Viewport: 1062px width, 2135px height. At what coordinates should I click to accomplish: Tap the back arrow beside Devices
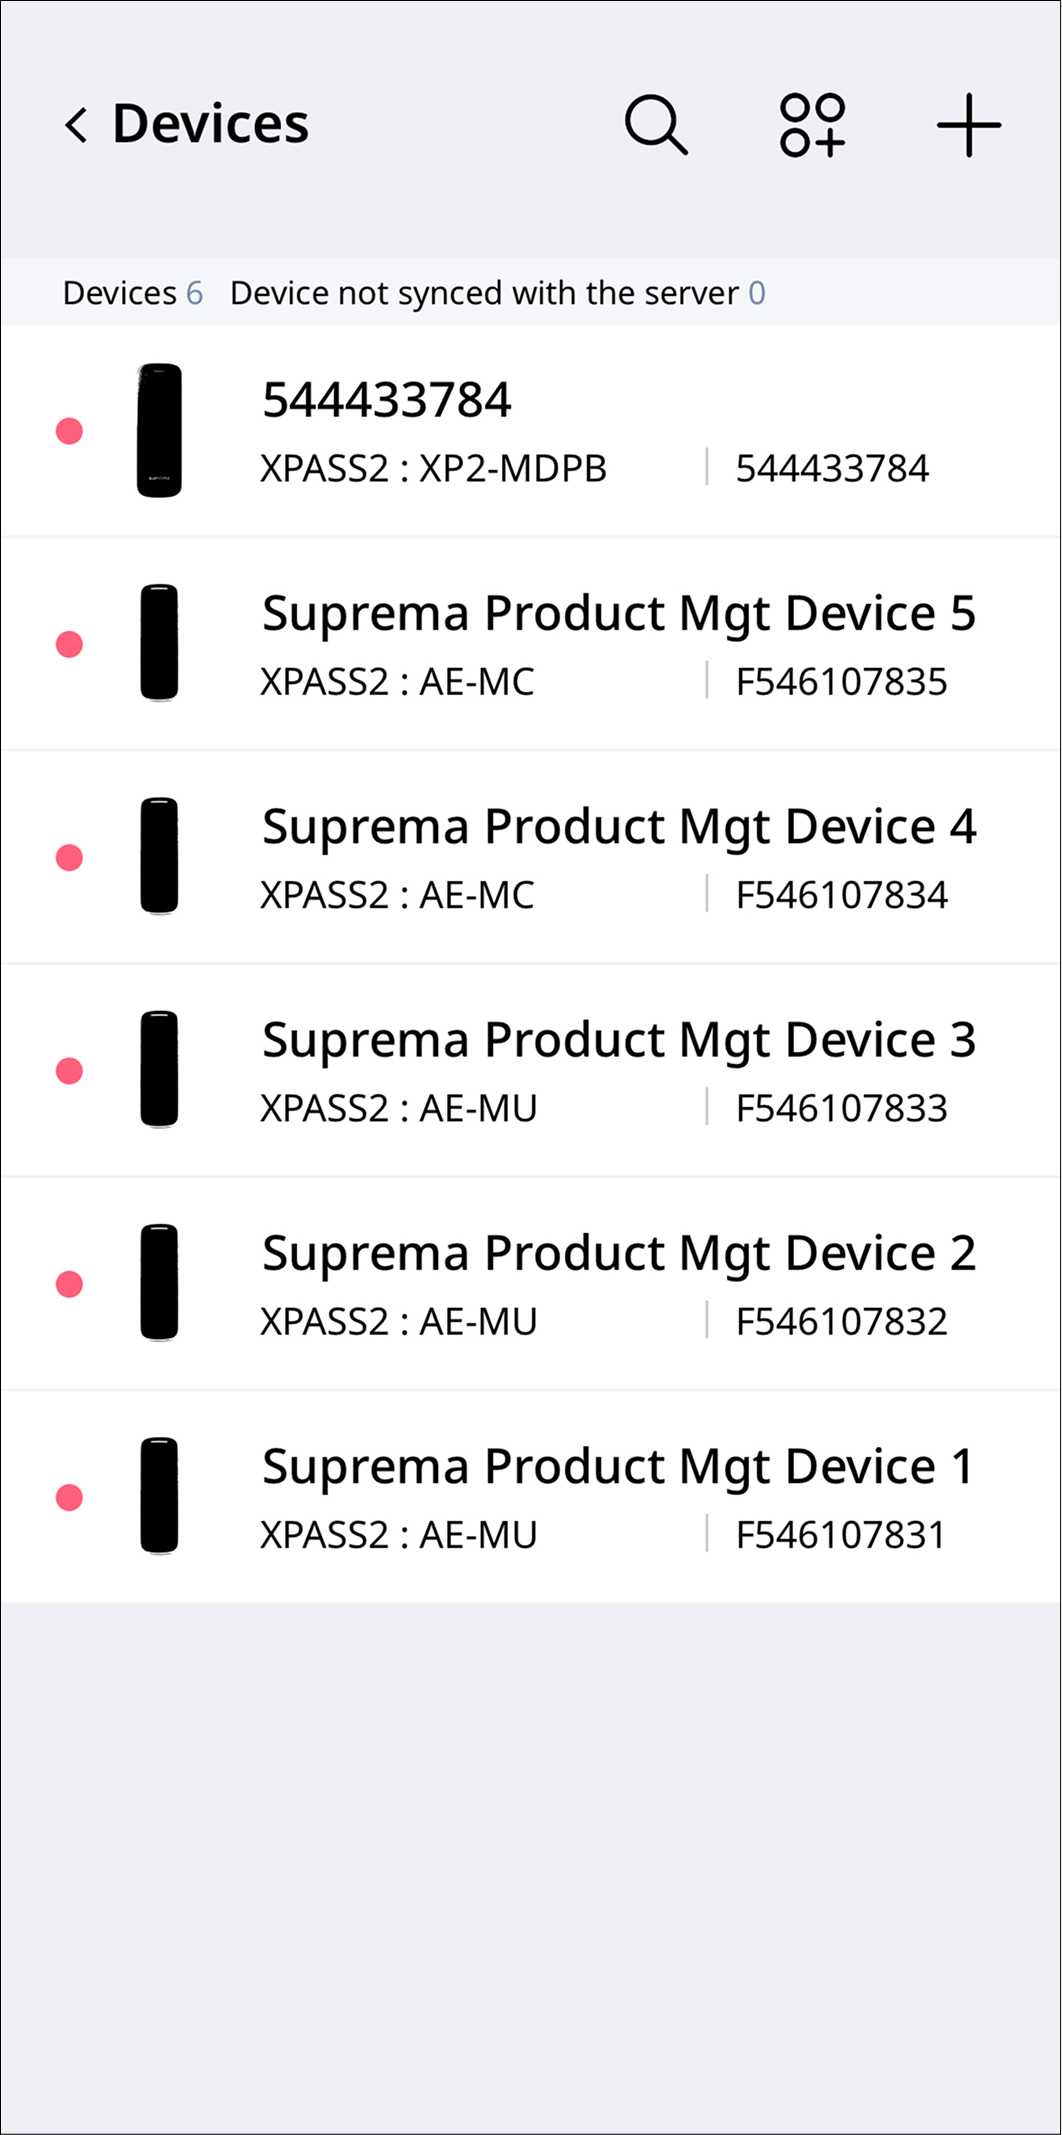76,125
